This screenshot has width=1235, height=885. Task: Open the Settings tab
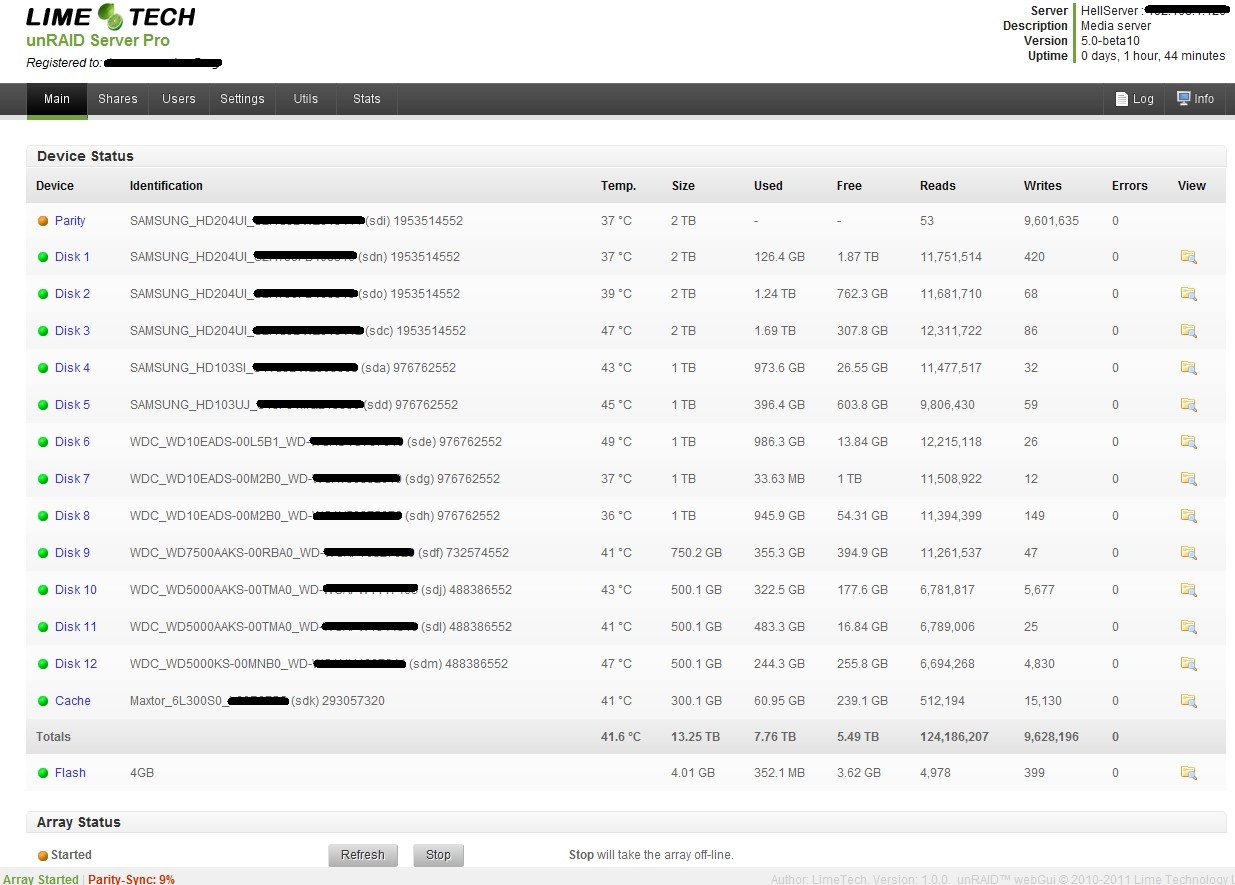point(242,99)
